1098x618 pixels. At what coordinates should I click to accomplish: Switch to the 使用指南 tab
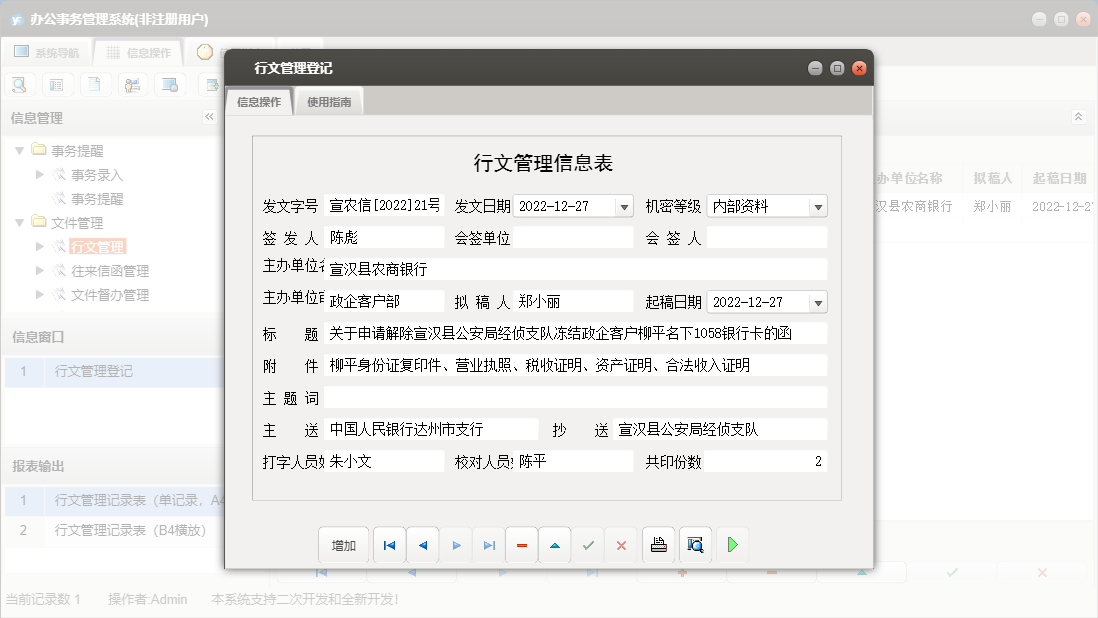[329, 101]
